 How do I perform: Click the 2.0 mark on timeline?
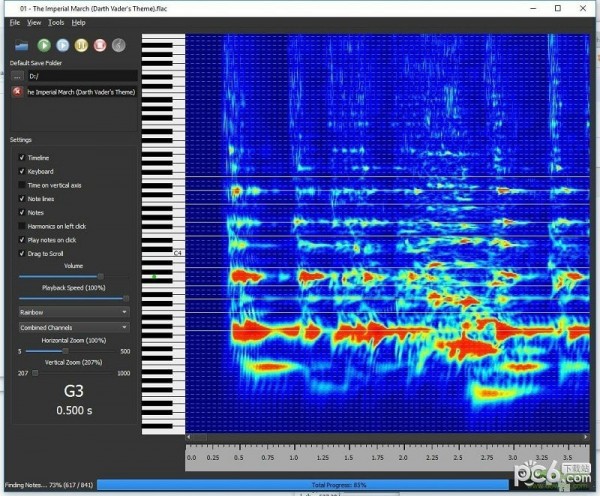[x=403, y=457]
